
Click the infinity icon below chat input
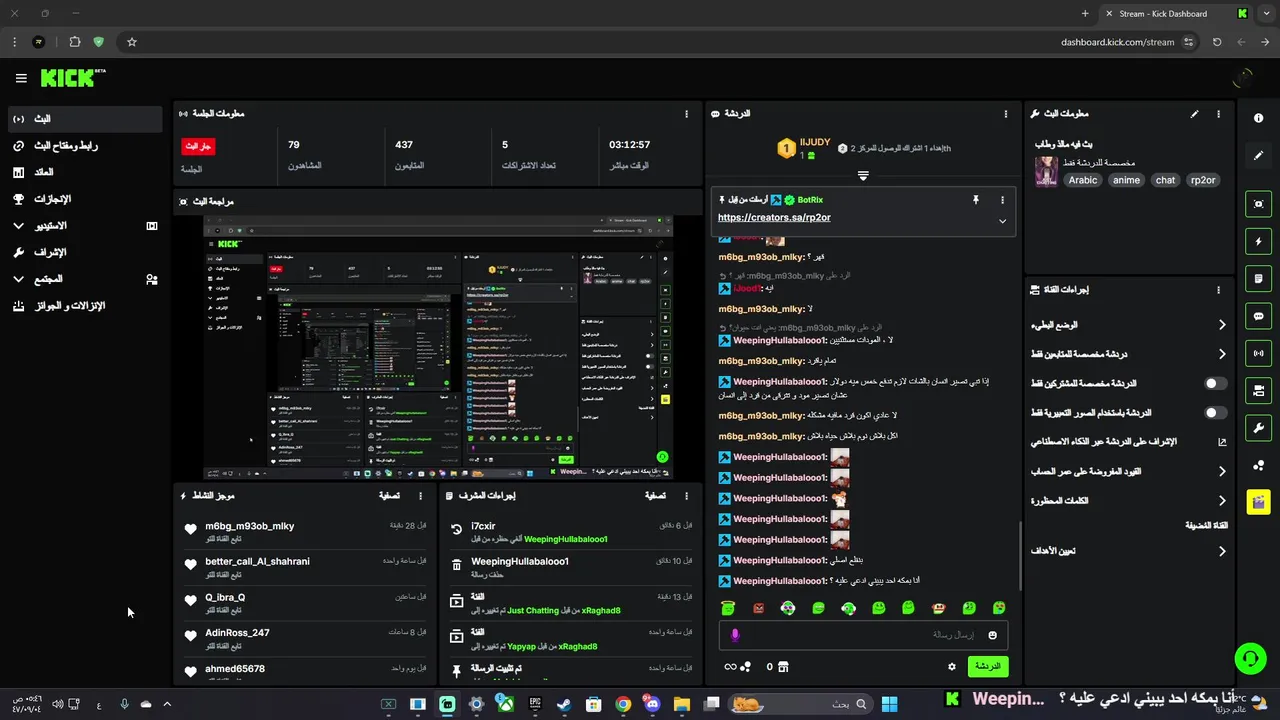pyautogui.click(x=730, y=666)
